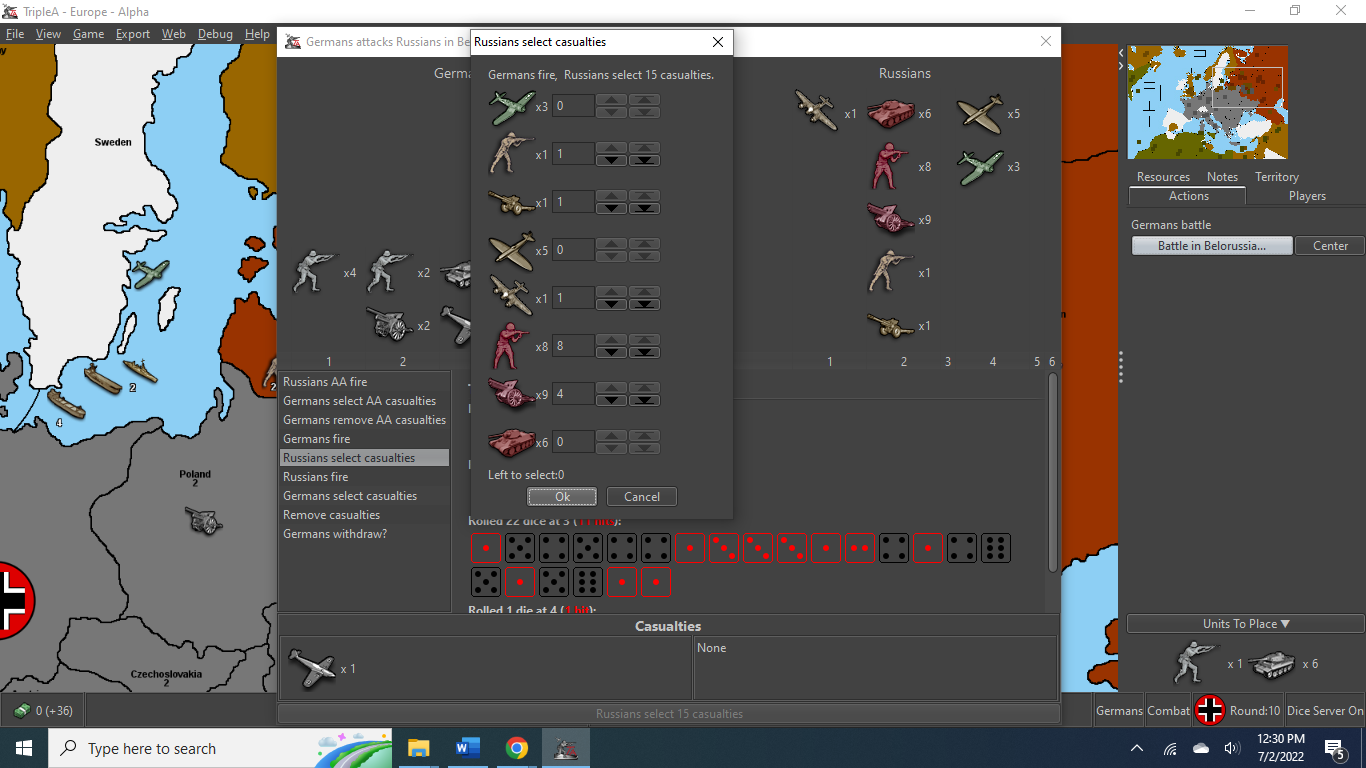Switch to the Players tab
Image resolution: width=1366 pixels, height=768 pixels.
point(1307,196)
